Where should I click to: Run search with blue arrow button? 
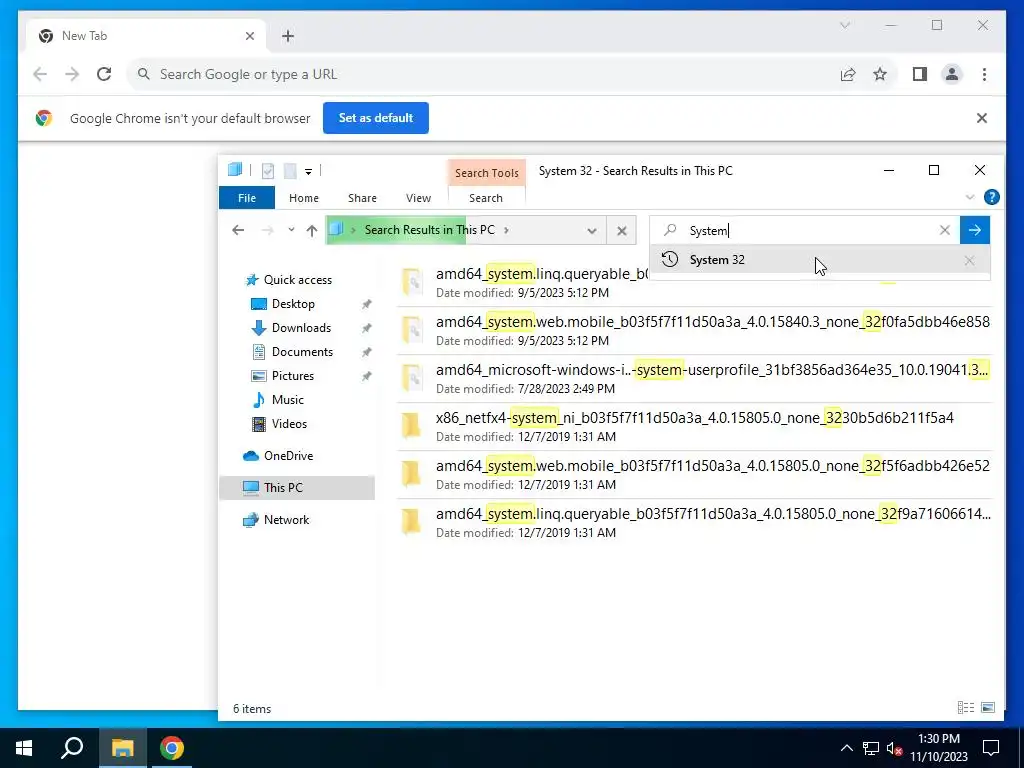tap(974, 230)
